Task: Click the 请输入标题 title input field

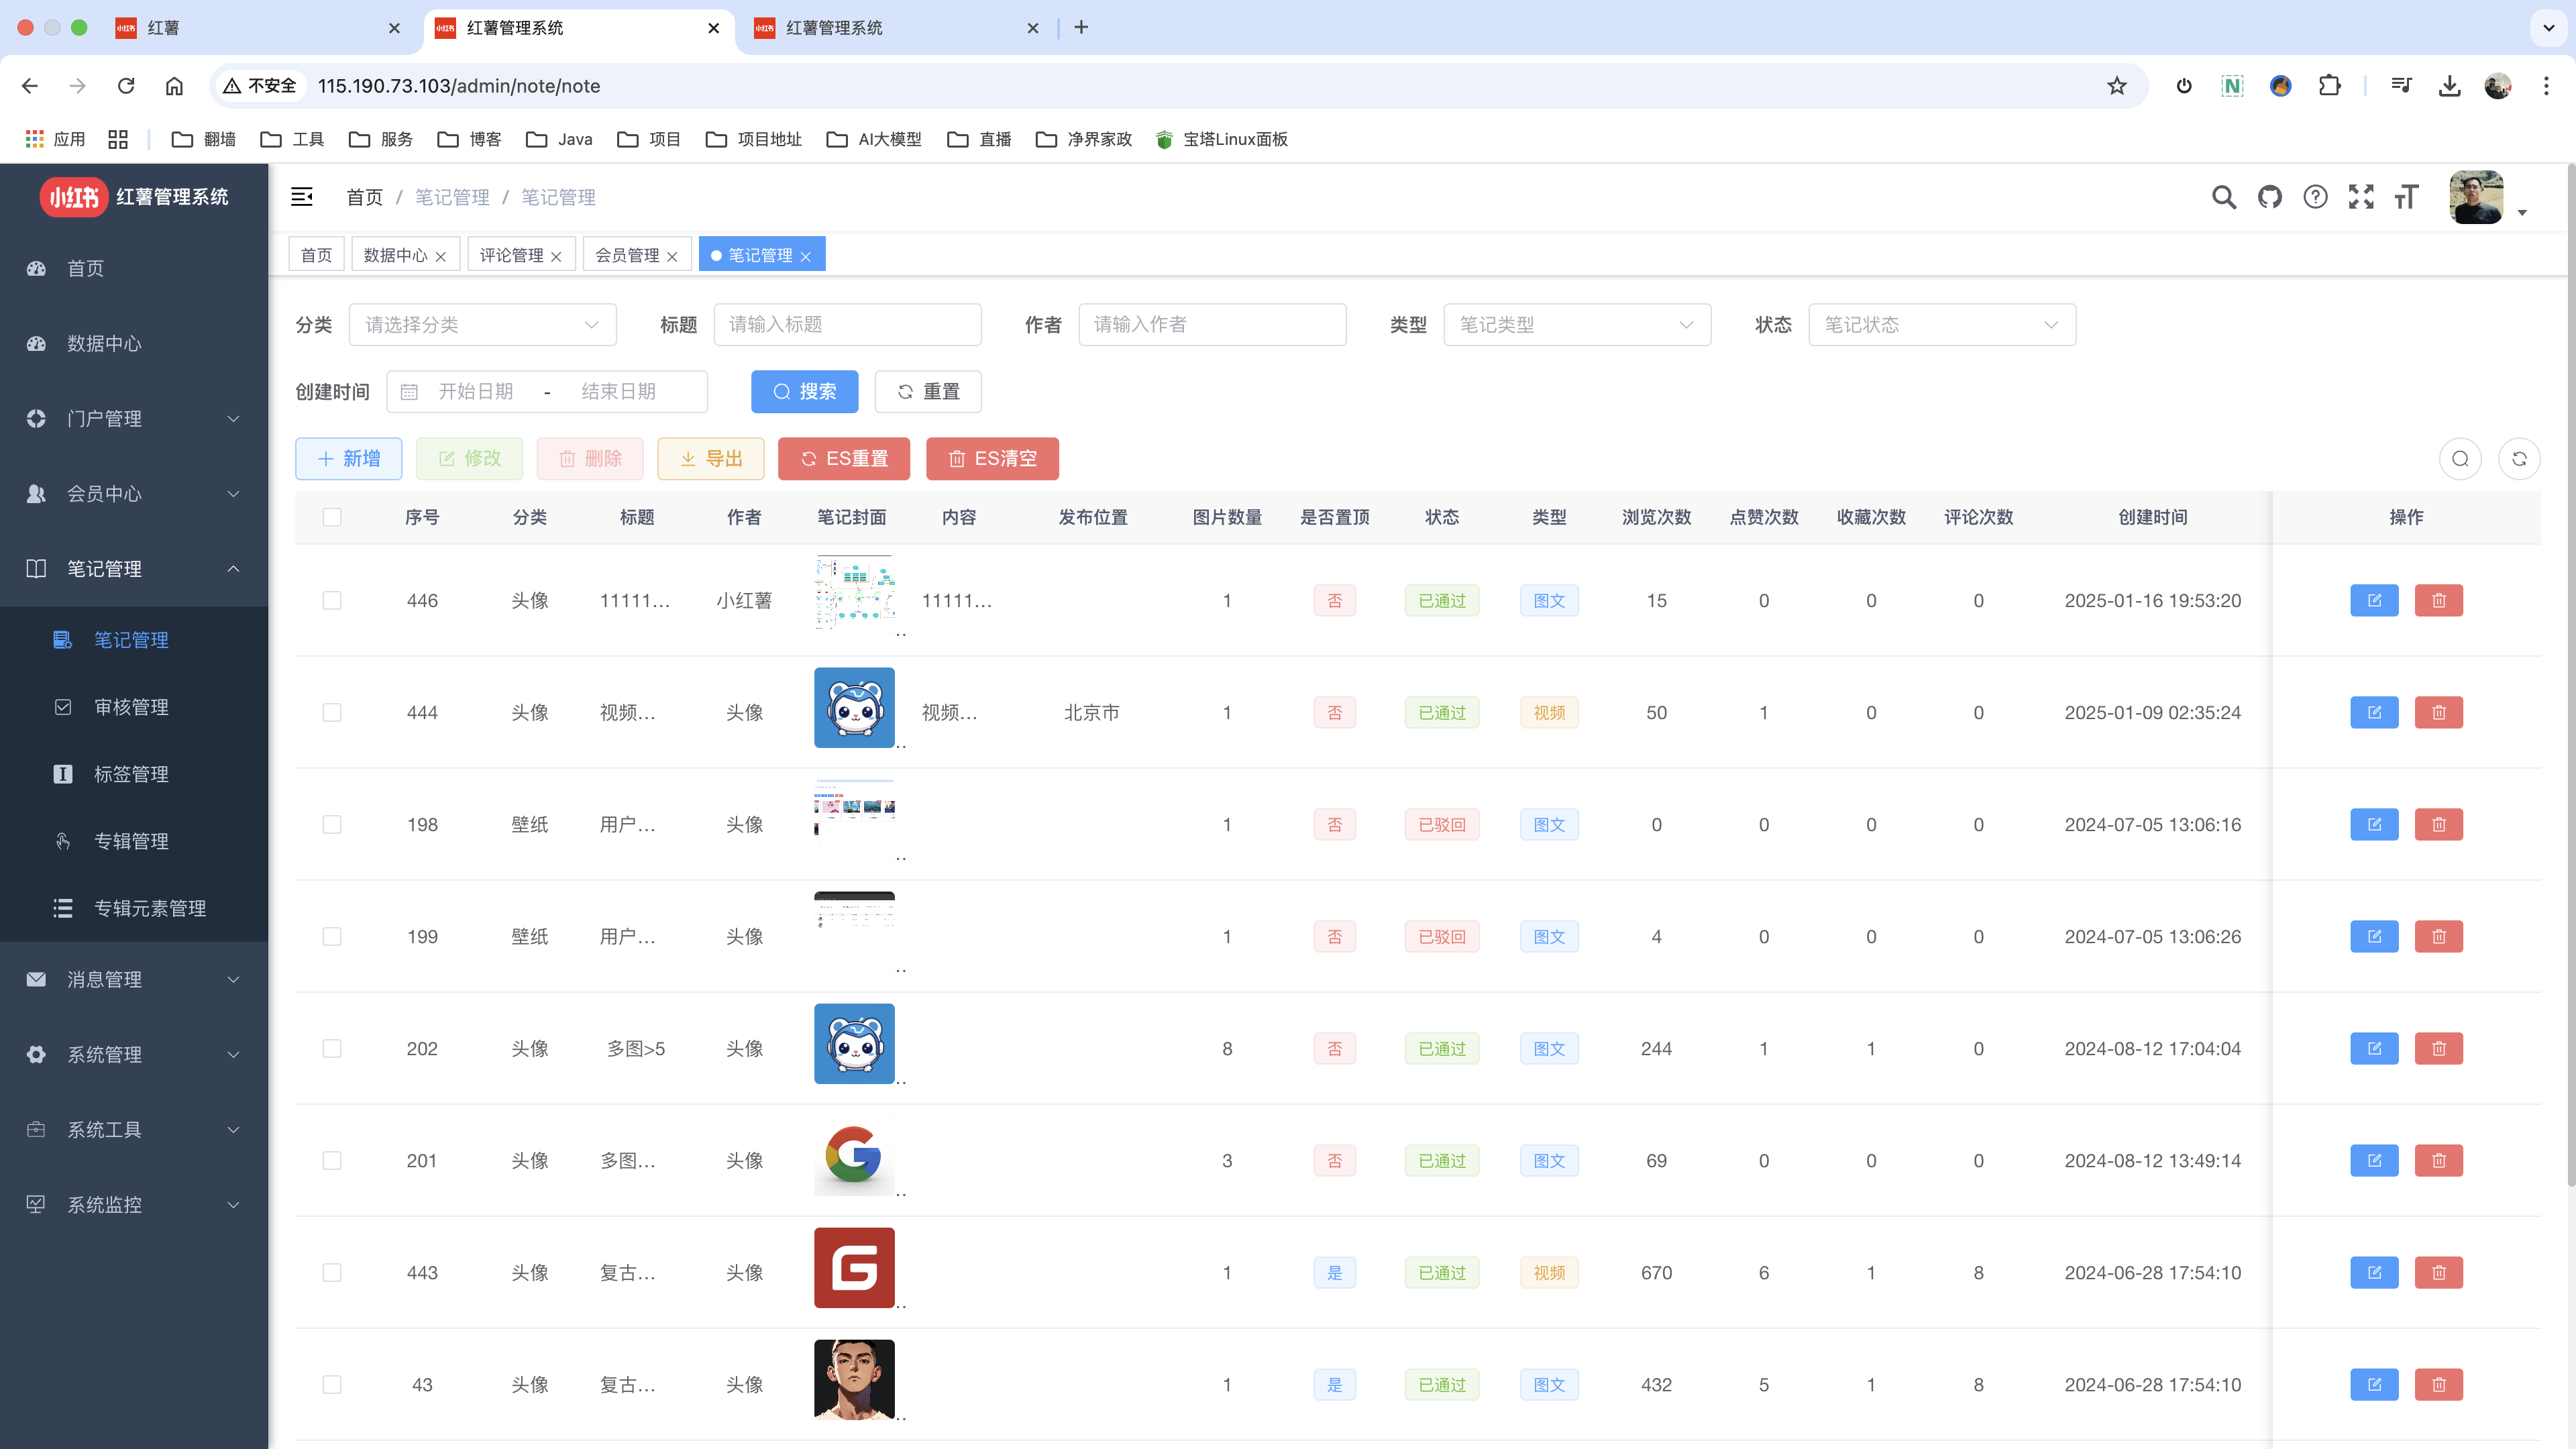Action: [x=847, y=325]
